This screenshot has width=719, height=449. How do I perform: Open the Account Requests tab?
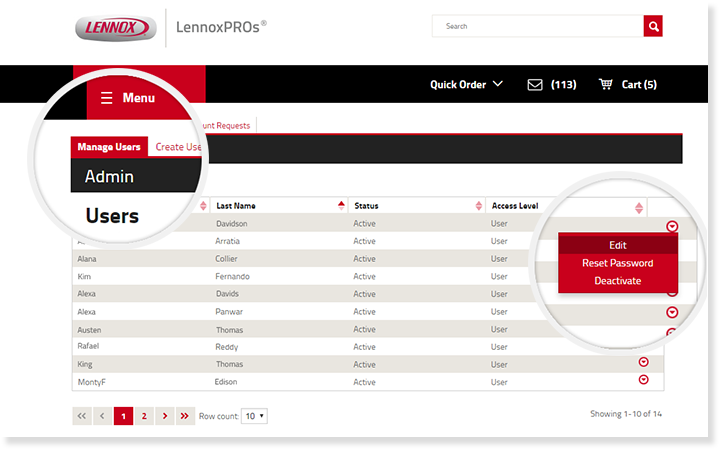[226, 125]
